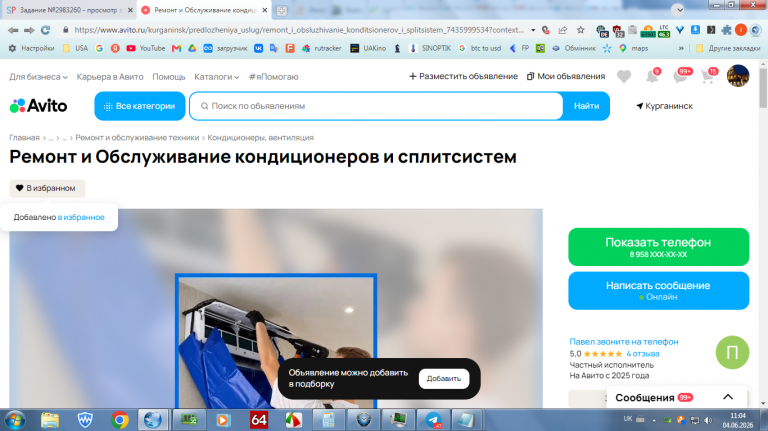Open Мои объявления
Viewport: 768px width, 431px height.
[566, 76]
